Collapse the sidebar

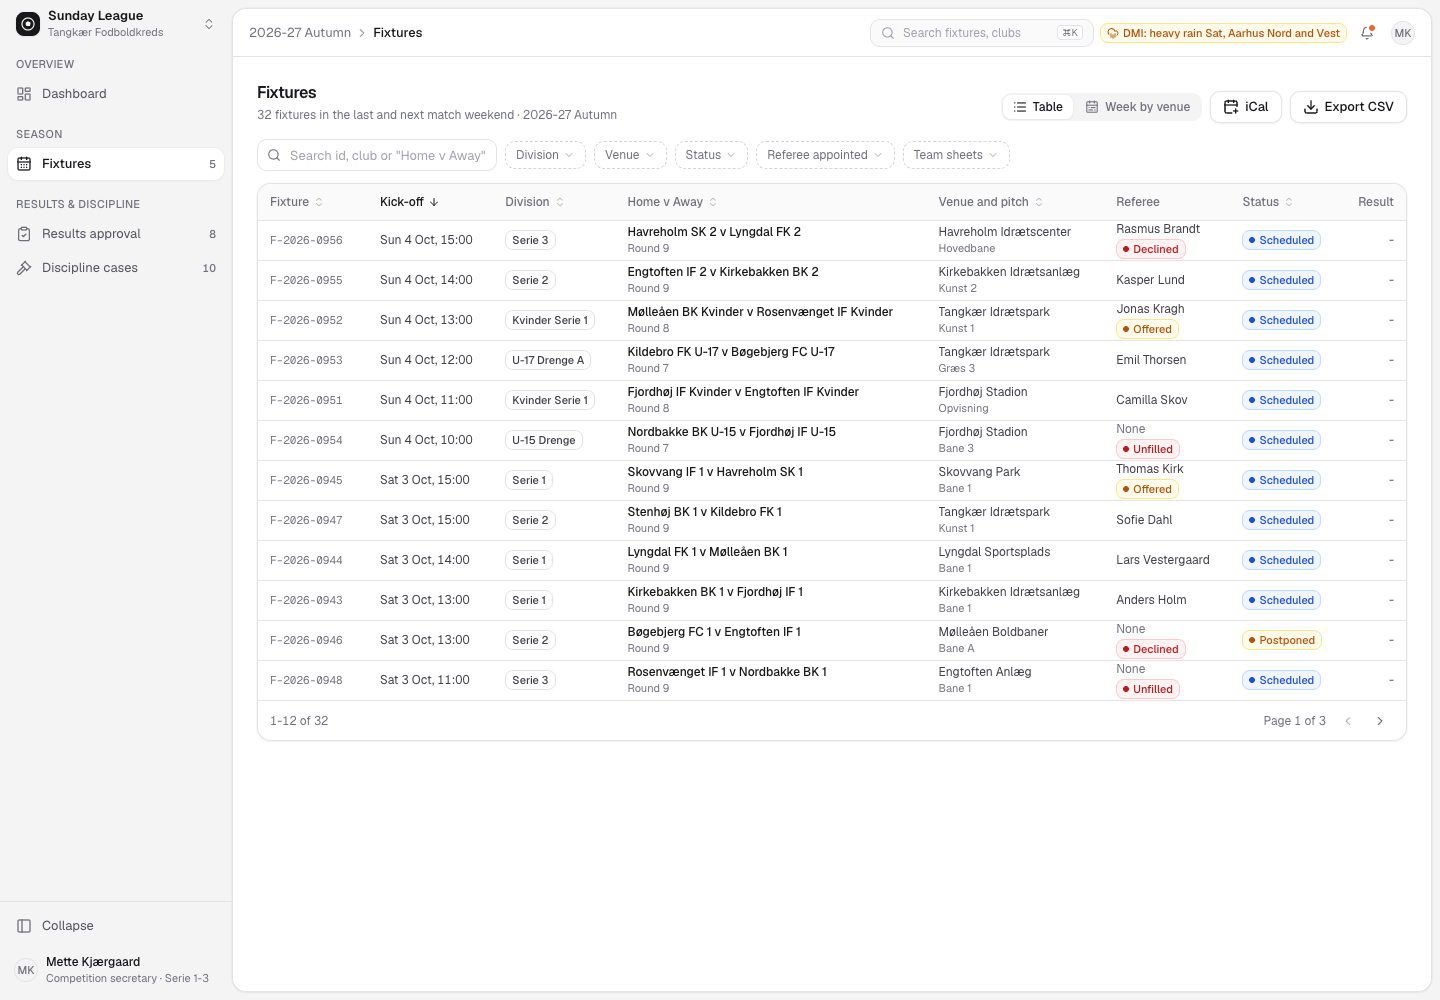coord(116,926)
